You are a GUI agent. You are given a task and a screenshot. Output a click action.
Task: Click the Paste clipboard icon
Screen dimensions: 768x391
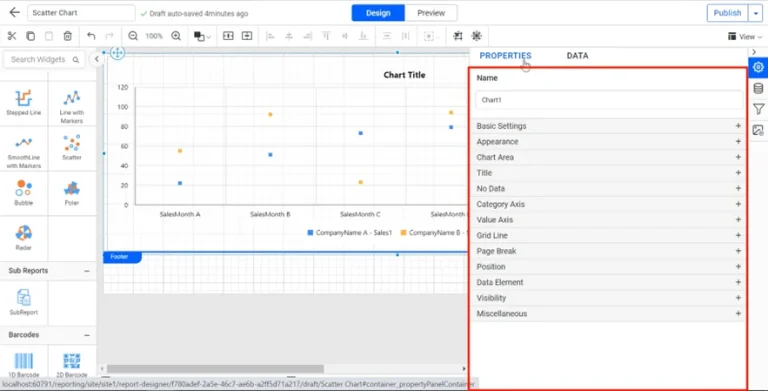(49, 36)
